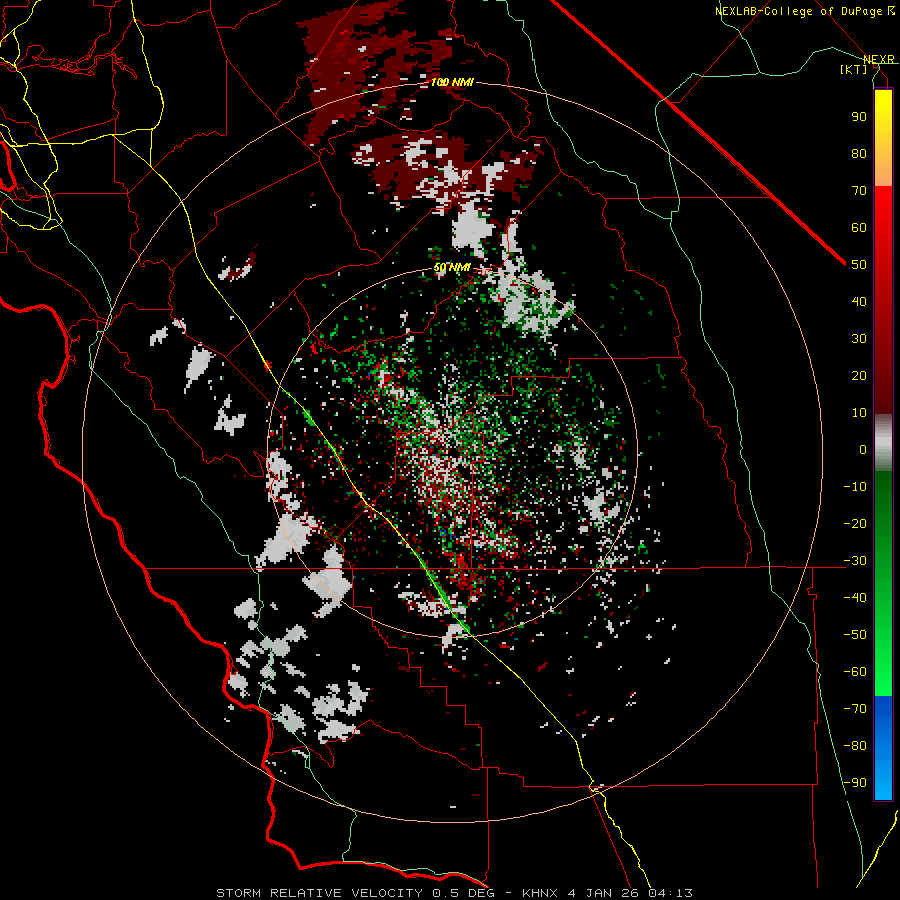Viewport: 900px width, 900px height.
Task: Click the [KT] units label
Action: tap(854, 69)
